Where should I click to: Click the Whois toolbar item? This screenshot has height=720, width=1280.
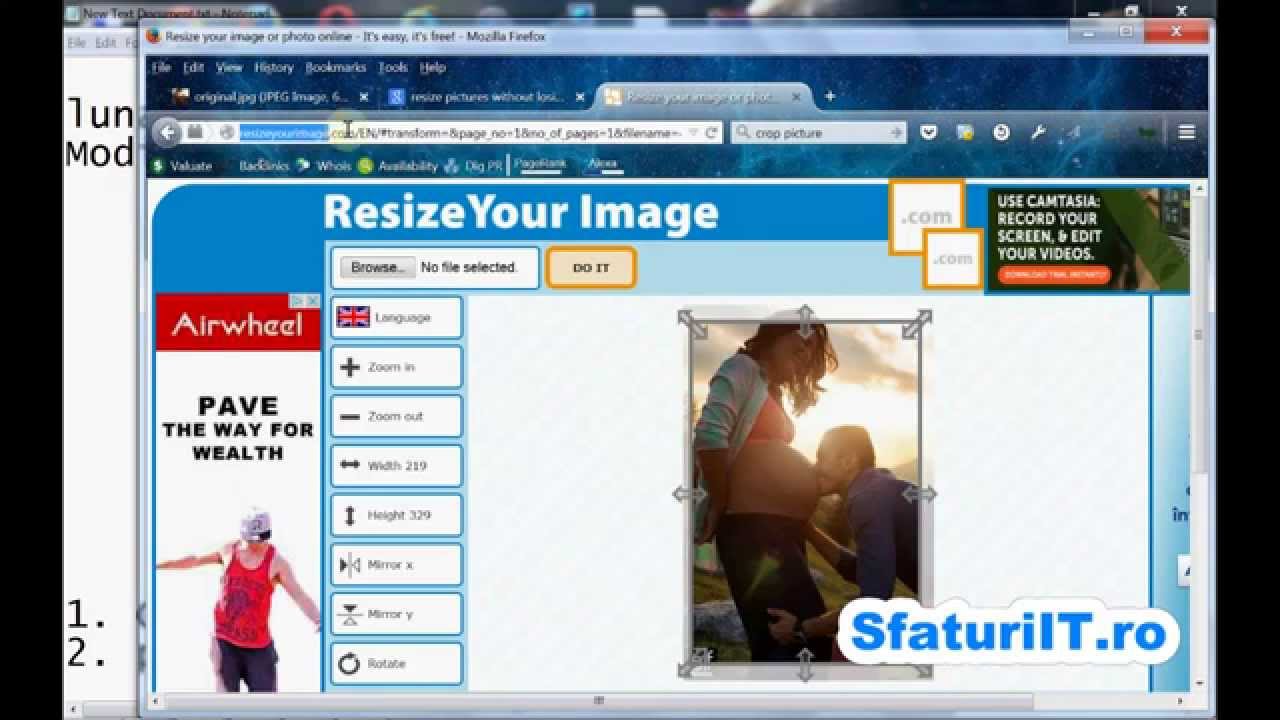click(x=324, y=166)
